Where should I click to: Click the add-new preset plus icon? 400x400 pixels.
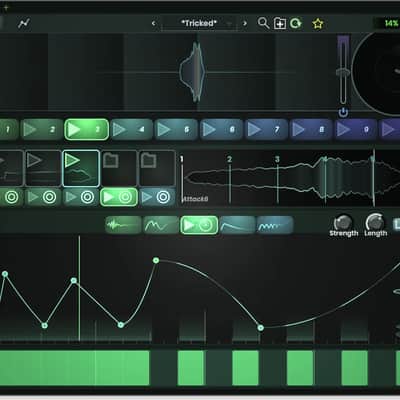[280, 23]
